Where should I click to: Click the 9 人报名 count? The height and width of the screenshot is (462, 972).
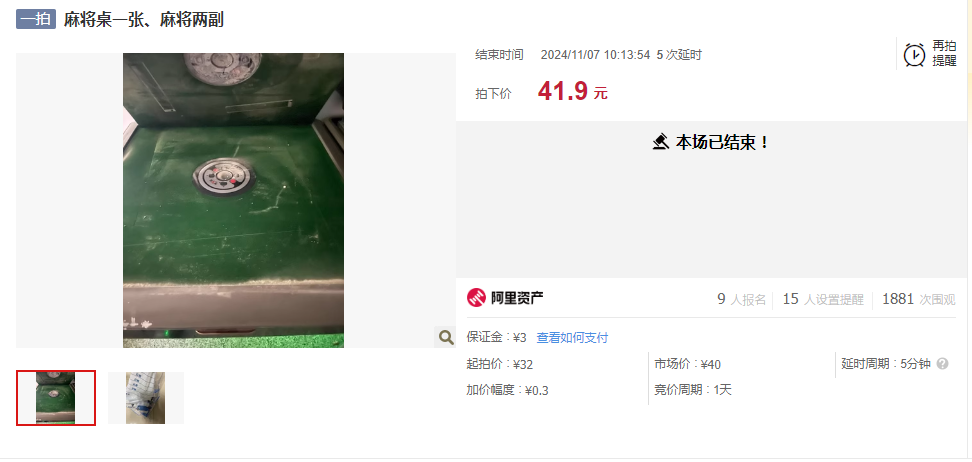742,300
